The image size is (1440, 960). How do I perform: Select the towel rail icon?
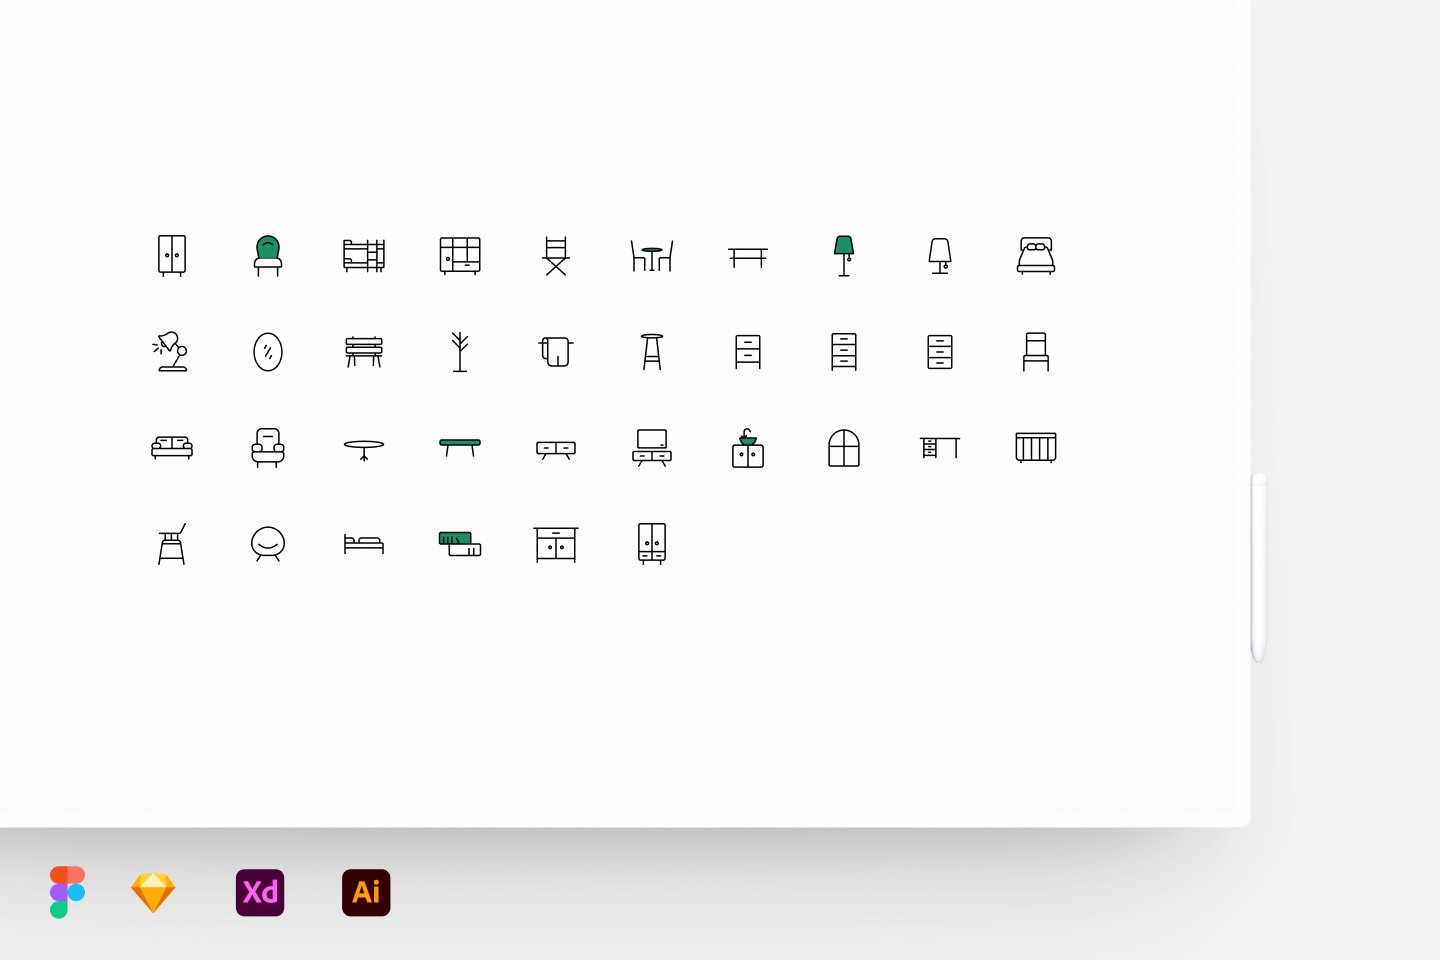coord(556,351)
